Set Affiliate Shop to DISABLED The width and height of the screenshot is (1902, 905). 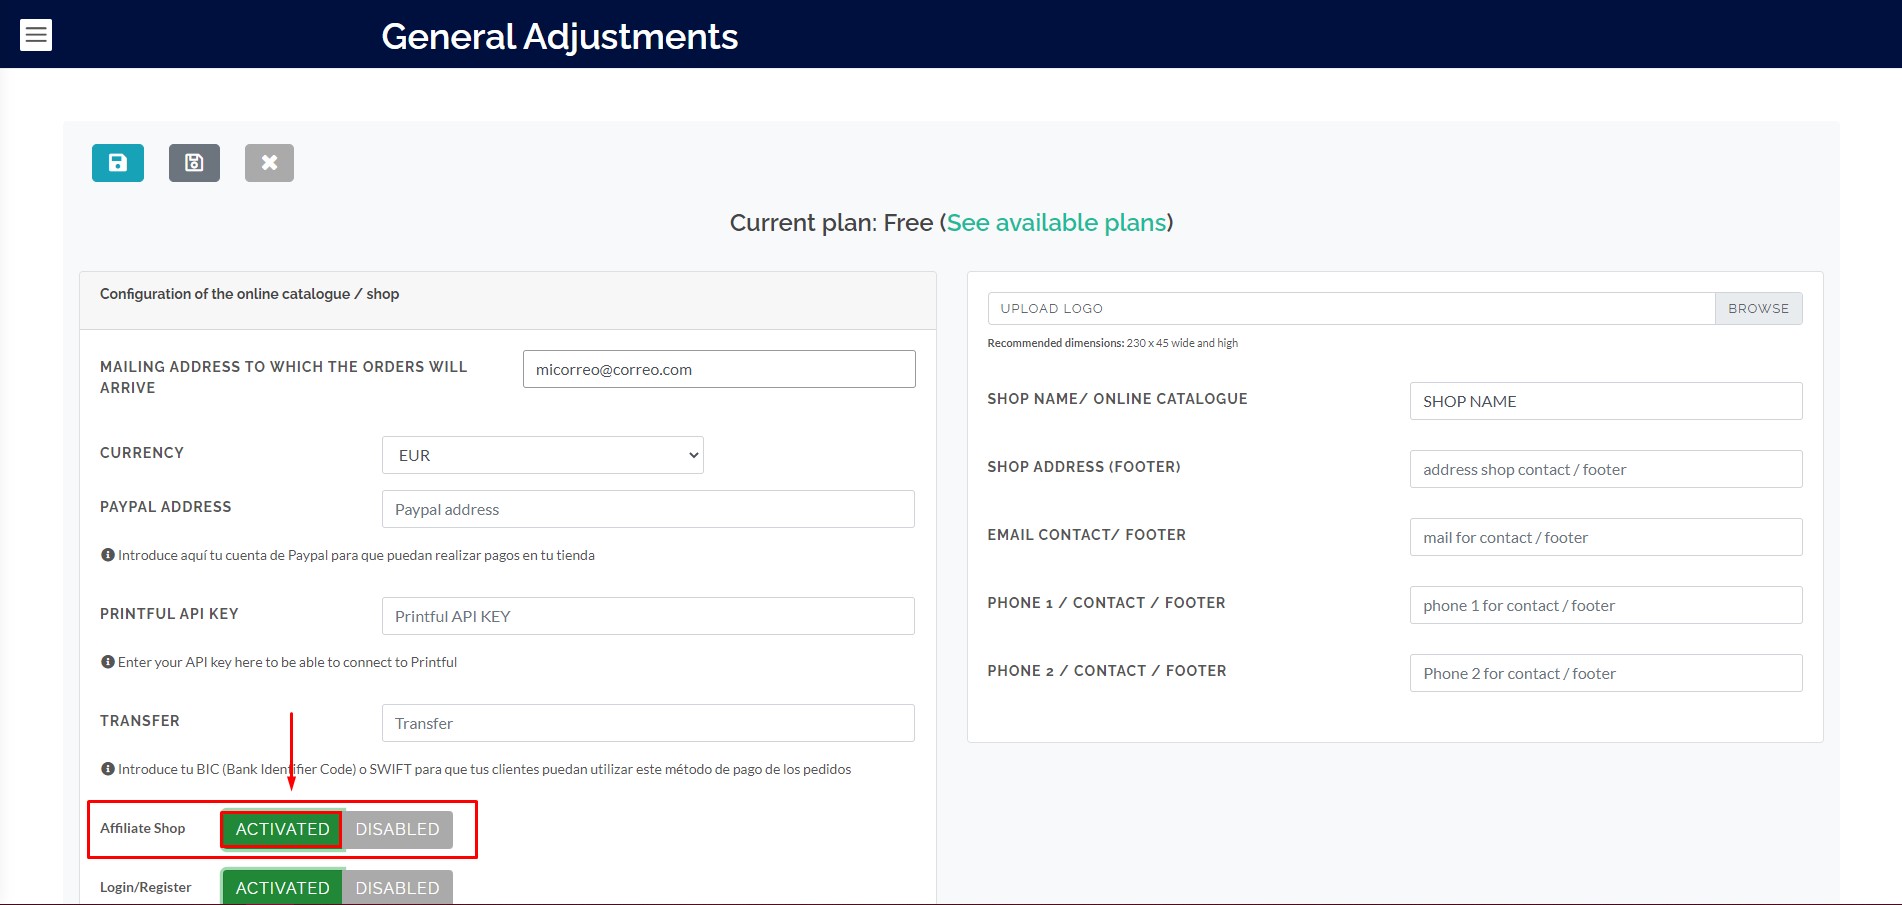[x=398, y=829]
